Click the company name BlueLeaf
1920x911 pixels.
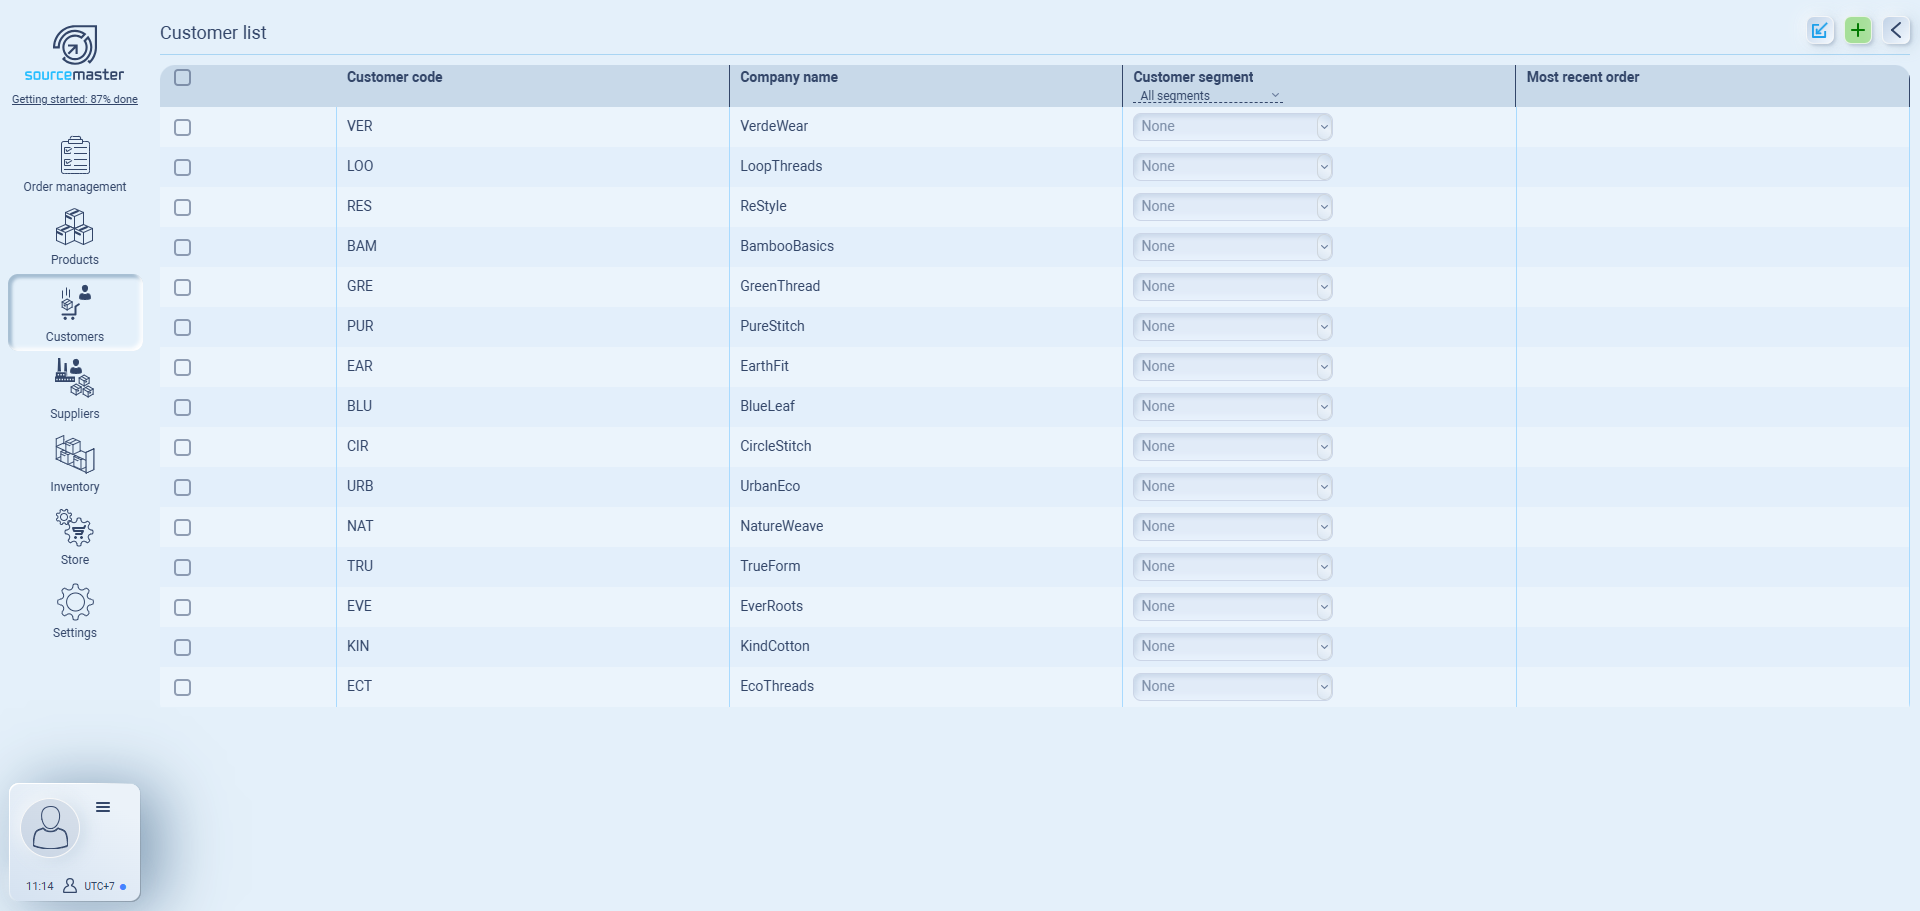point(767,406)
